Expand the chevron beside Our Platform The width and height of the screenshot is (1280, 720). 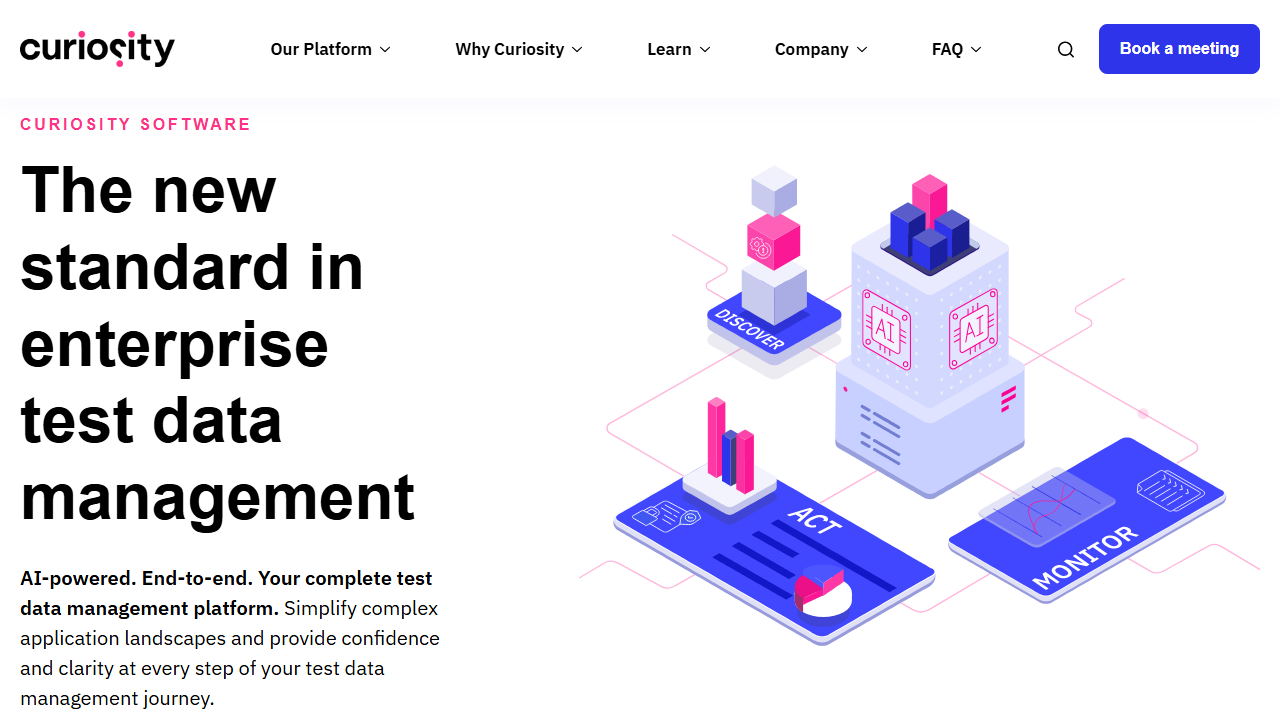click(385, 50)
